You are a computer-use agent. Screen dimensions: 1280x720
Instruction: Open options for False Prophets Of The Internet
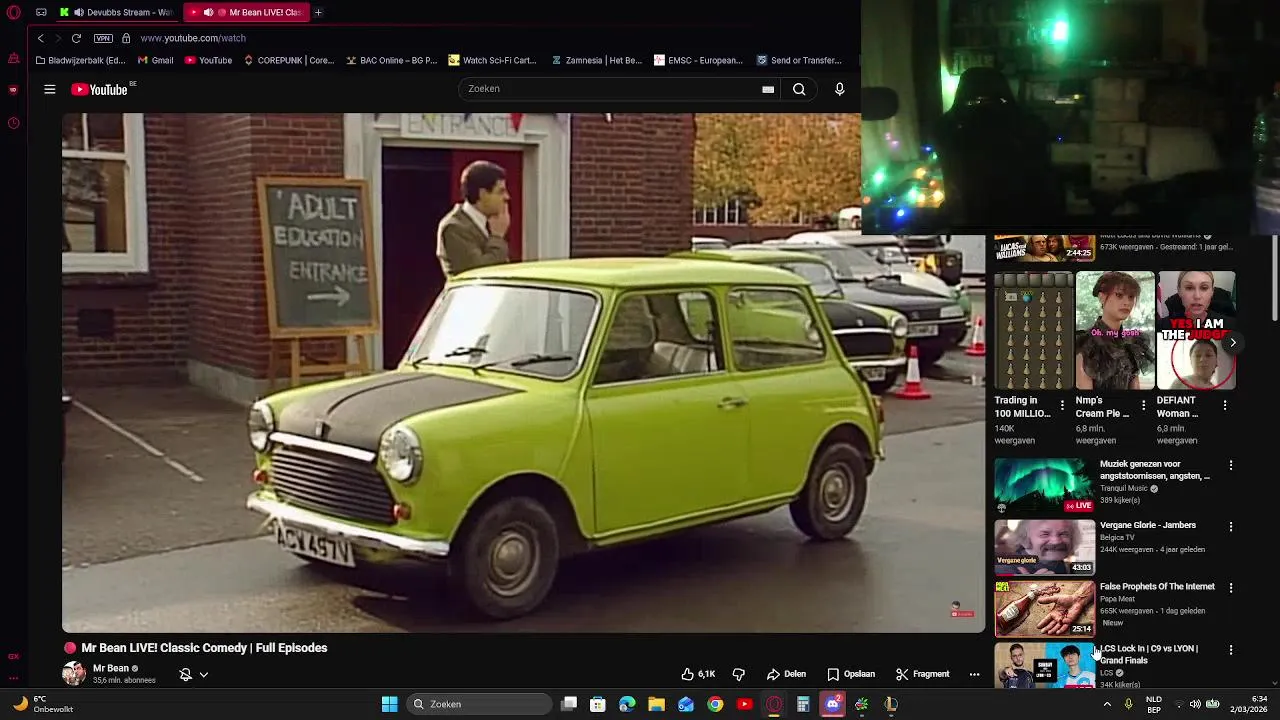pyautogui.click(x=1231, y=588)
